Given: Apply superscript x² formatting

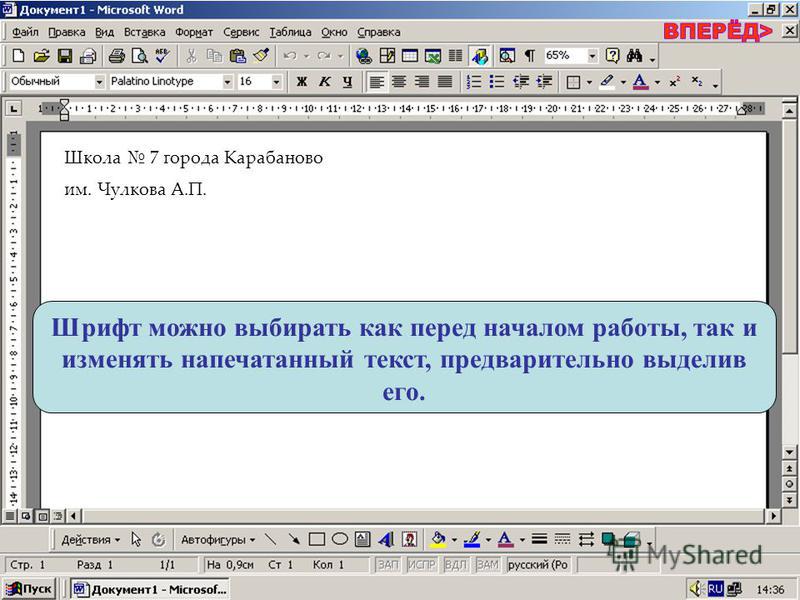Looking at the screenshot, I should [x=674, y=82].
